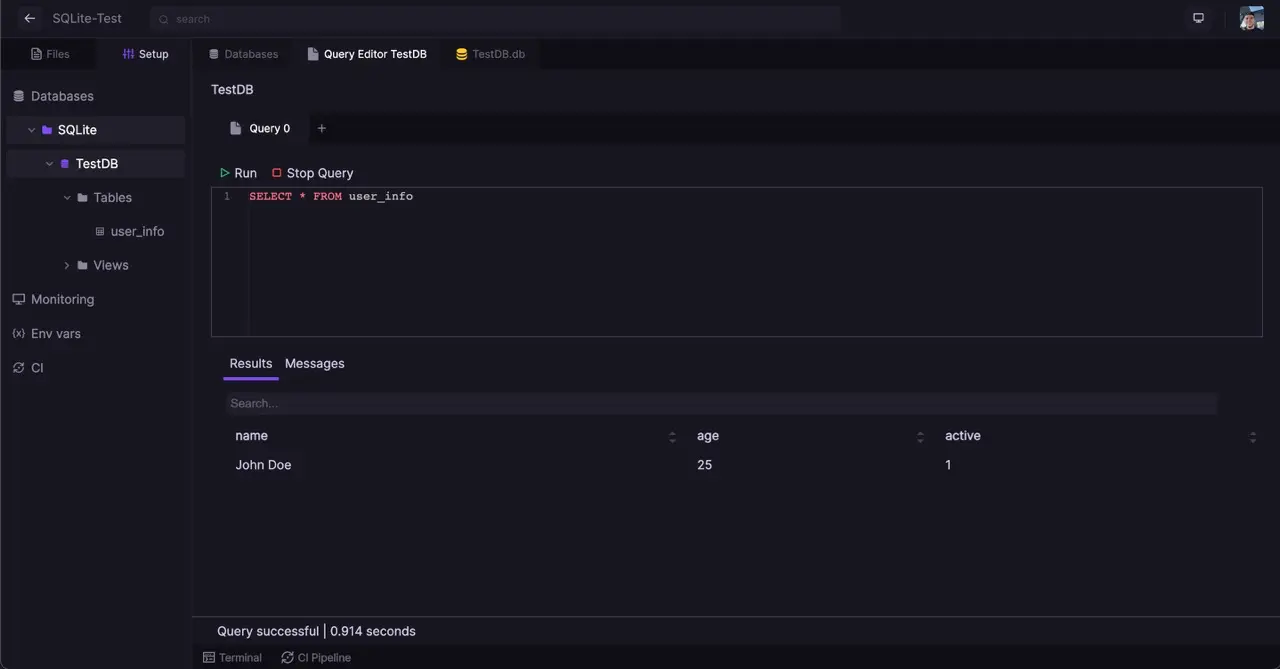The height and width of the screenshot is (669, 1280).
Task: Open the TestDB.db tab
Action: (490, 54)
